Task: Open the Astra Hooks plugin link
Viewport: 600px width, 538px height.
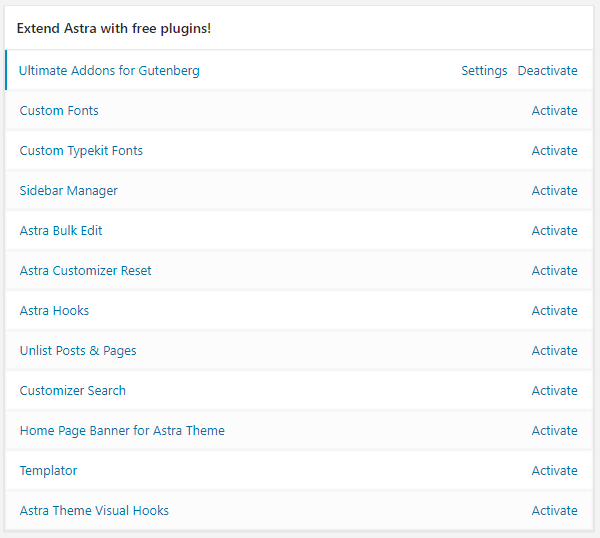Action: point(54,310)
